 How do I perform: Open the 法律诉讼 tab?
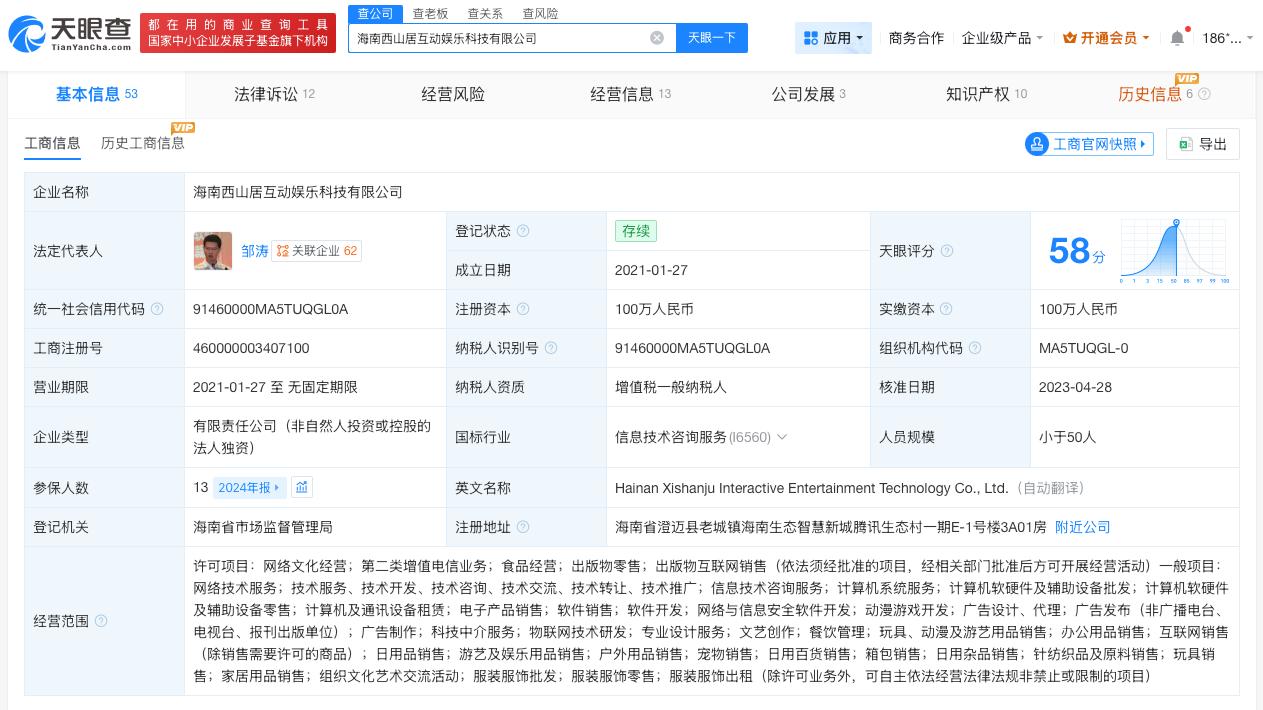(x=265, y=93)
